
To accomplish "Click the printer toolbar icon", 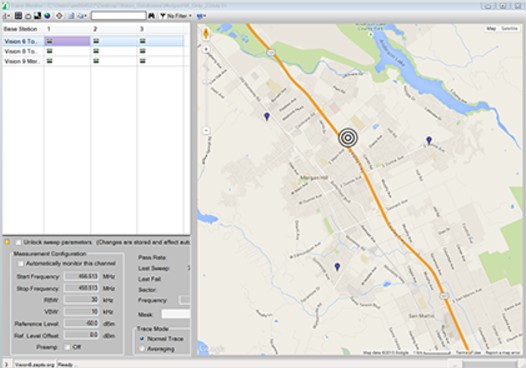I will pyautogui.click(x=28, y=16).
